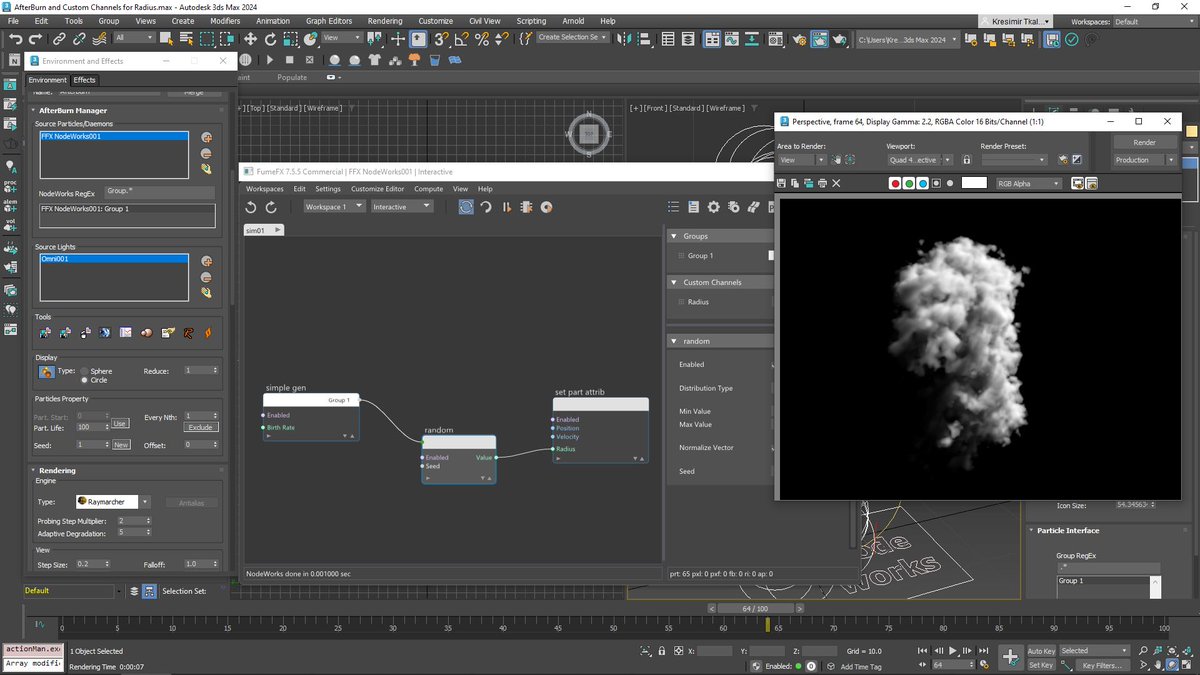Click the random node in the graph
The image size is (1200, 675).
coord(458,459)
